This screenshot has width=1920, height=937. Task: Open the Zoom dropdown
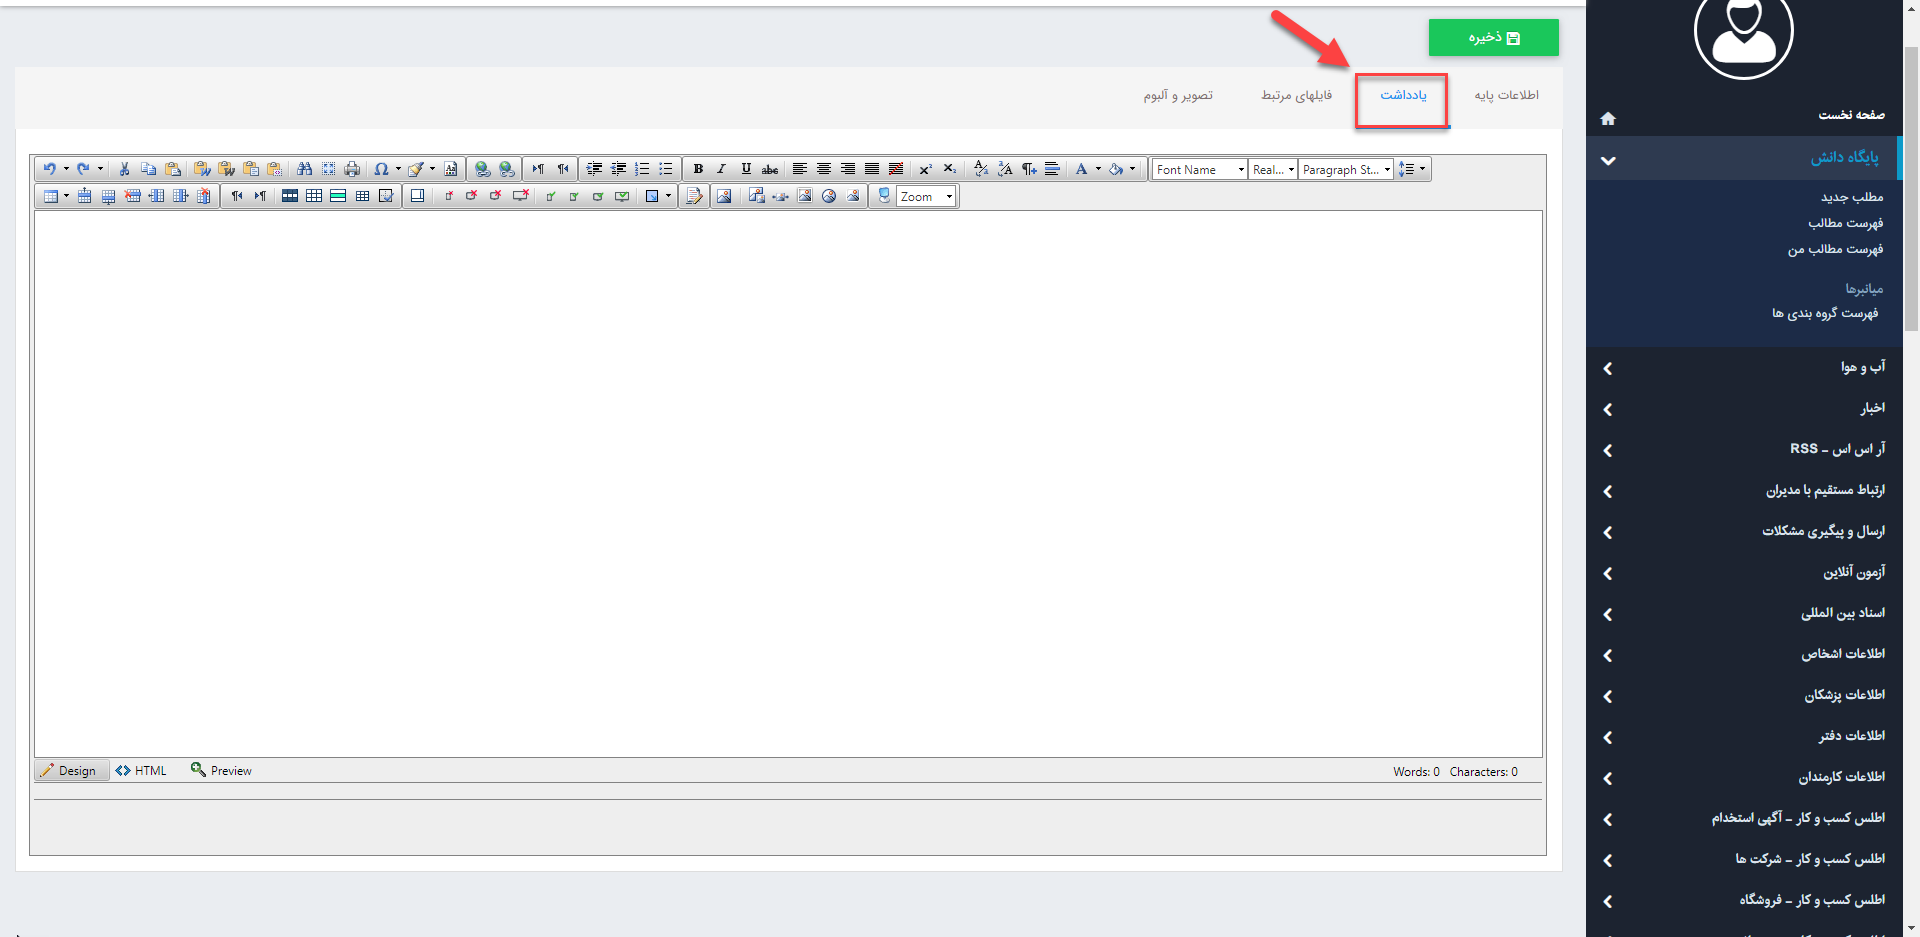(x=926, y=197)
